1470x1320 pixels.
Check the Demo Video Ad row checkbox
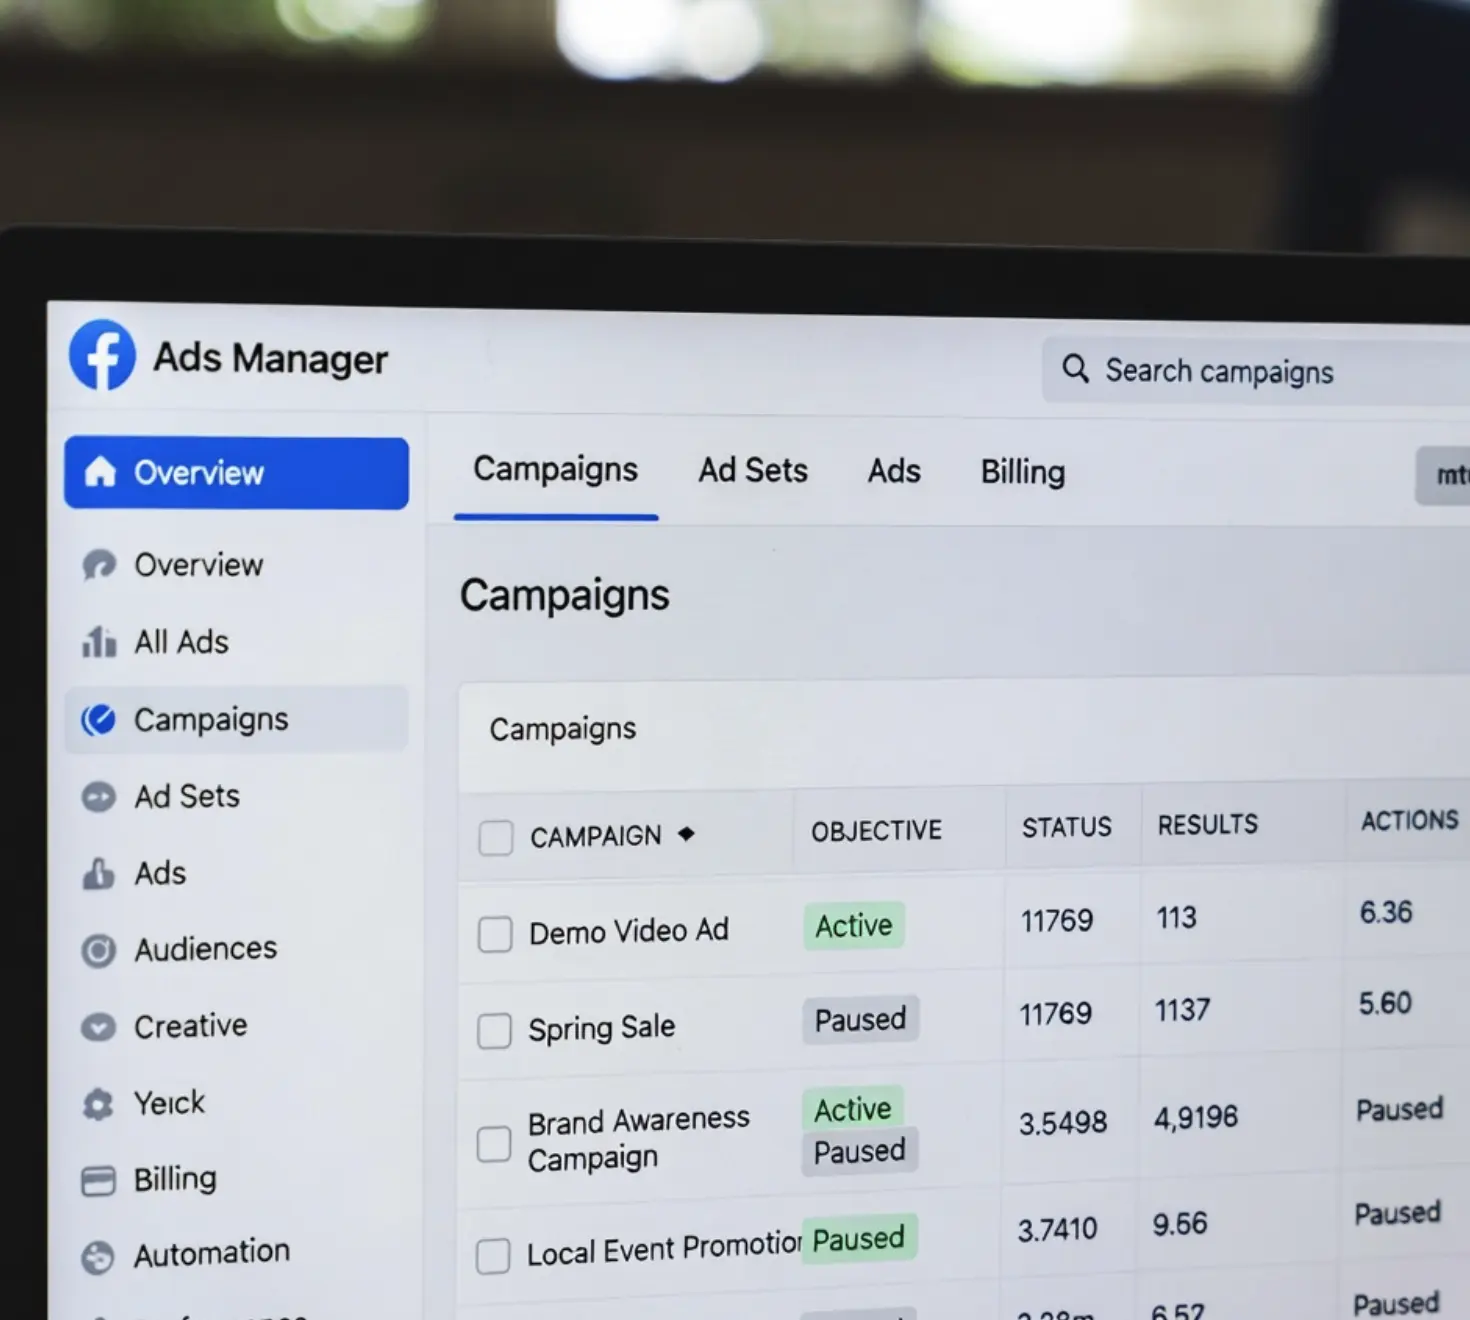495,934
